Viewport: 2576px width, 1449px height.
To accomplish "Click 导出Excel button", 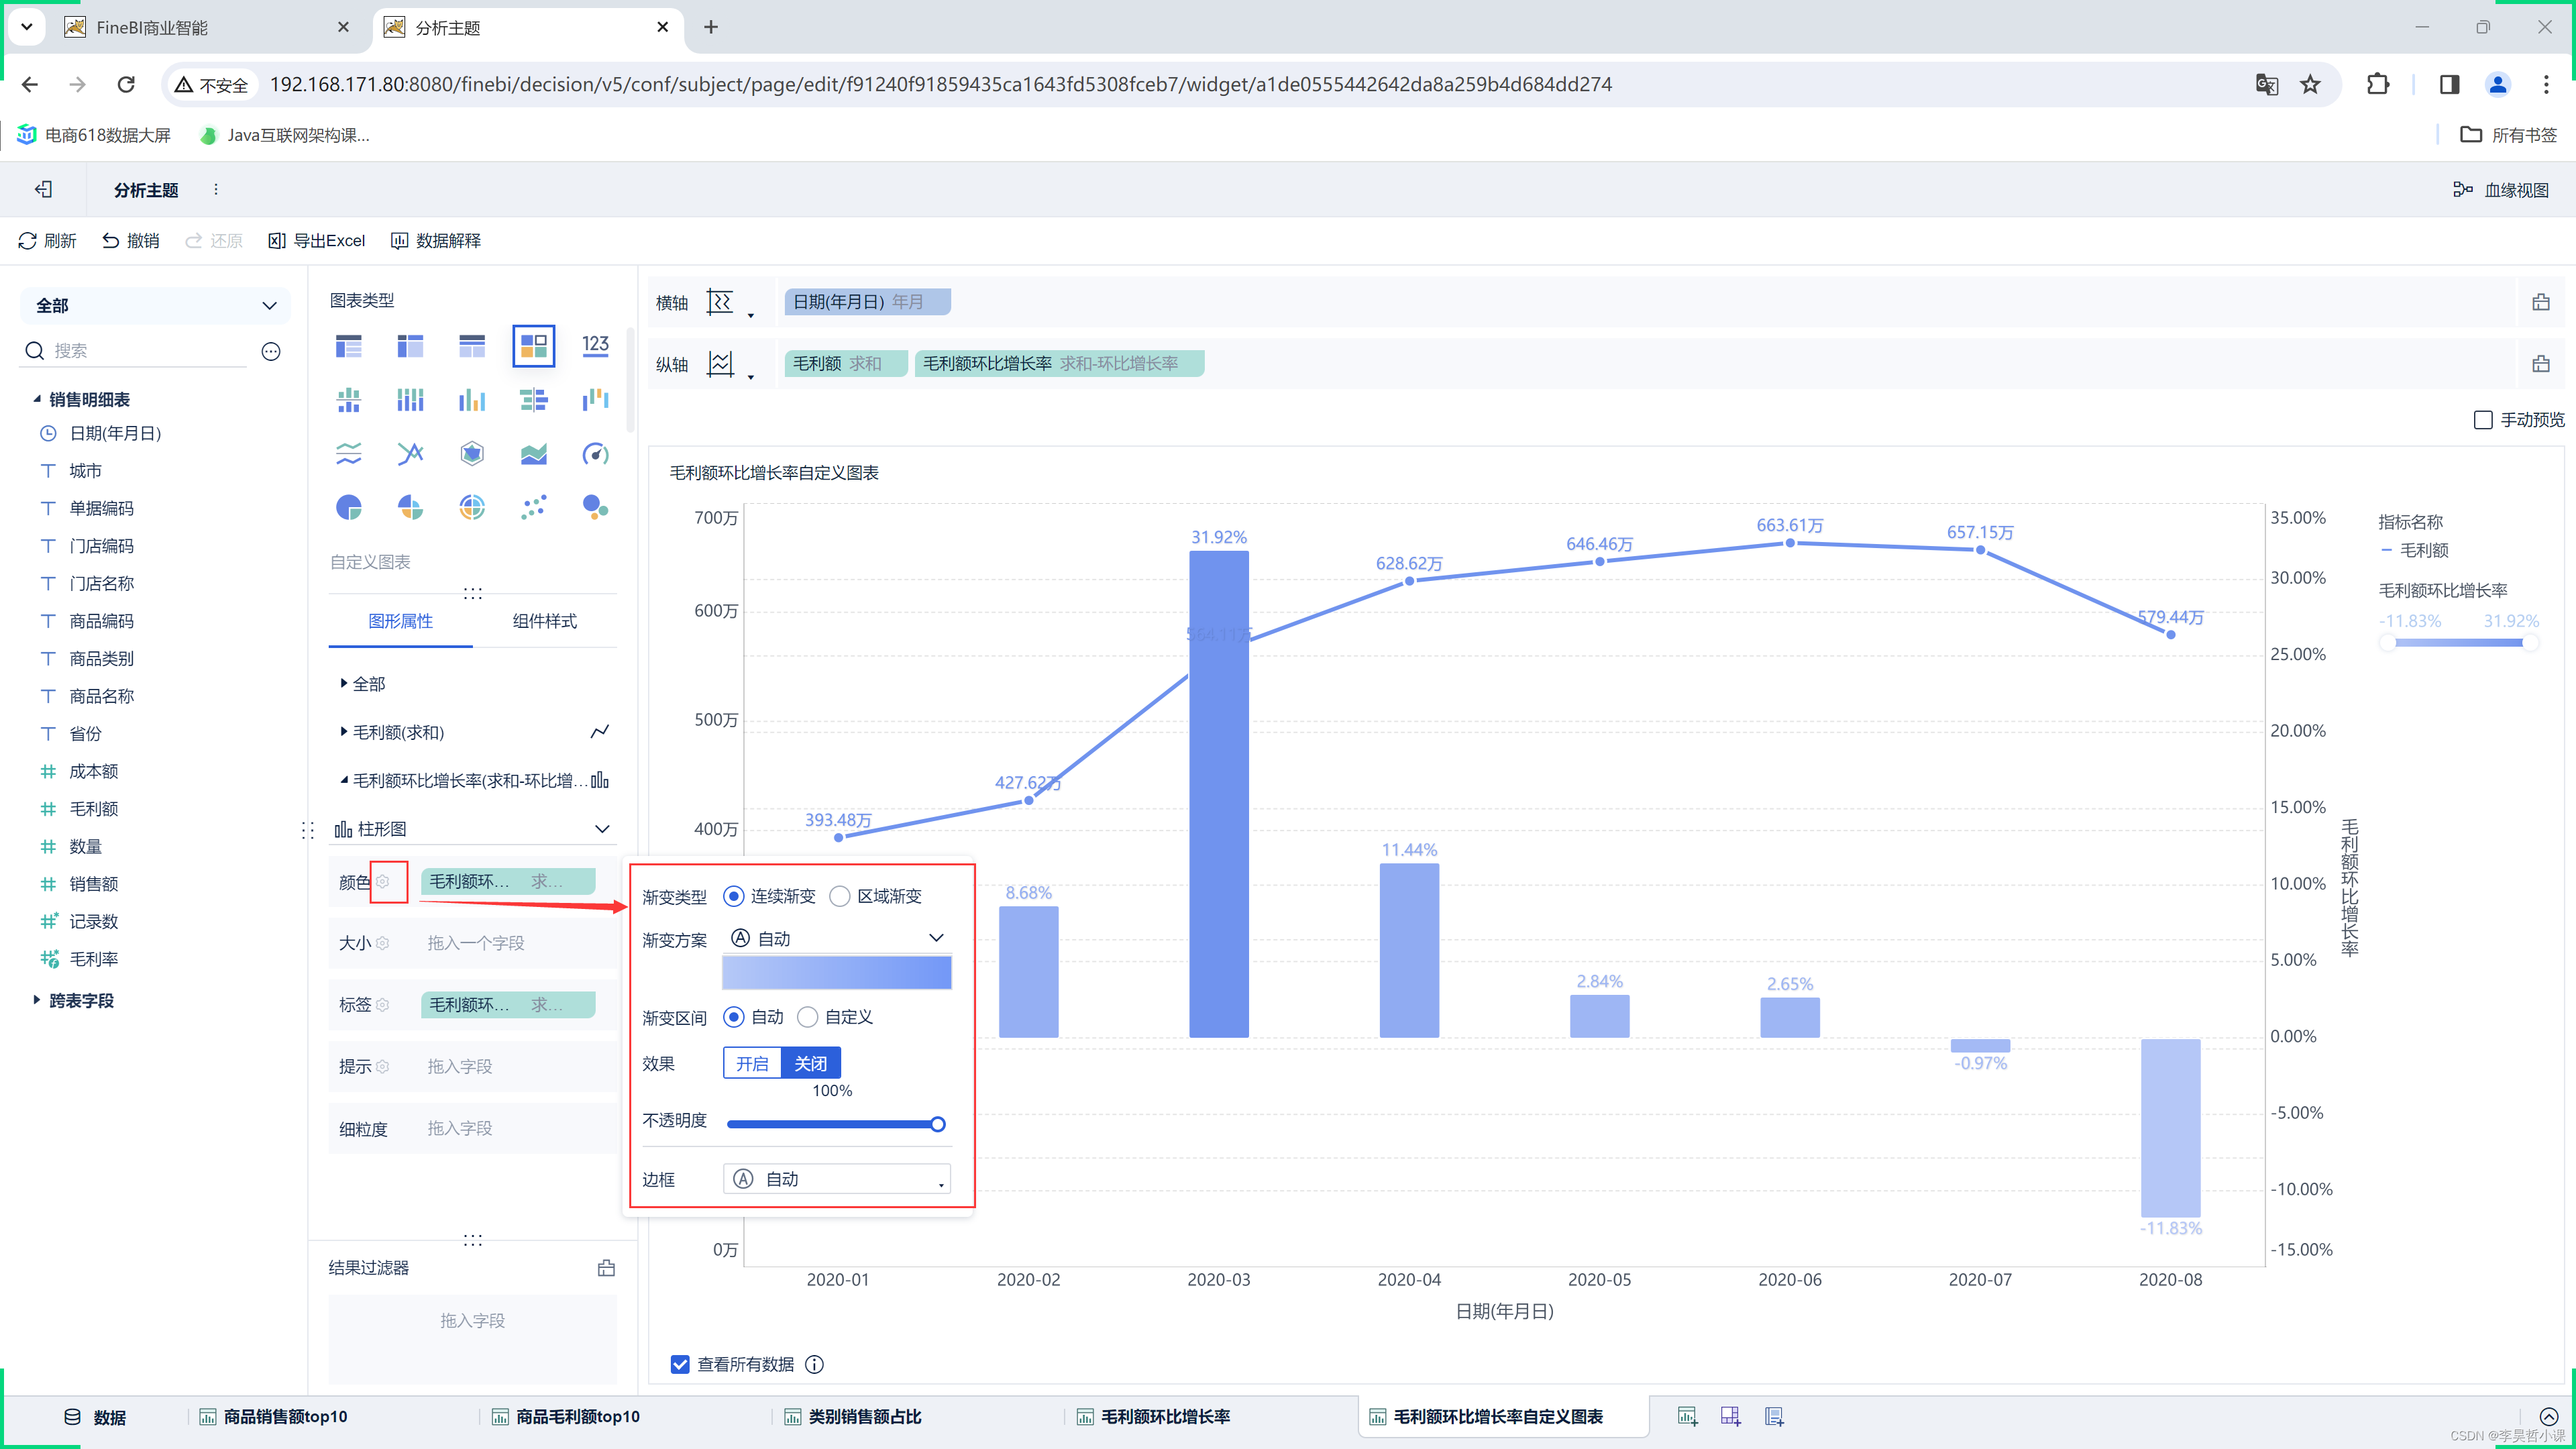I will point(316,240).
